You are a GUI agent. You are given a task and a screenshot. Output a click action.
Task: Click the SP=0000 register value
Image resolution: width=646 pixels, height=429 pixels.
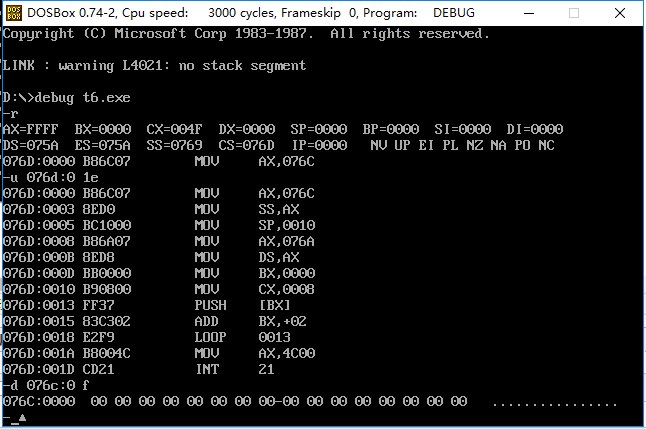pos(318,129)
